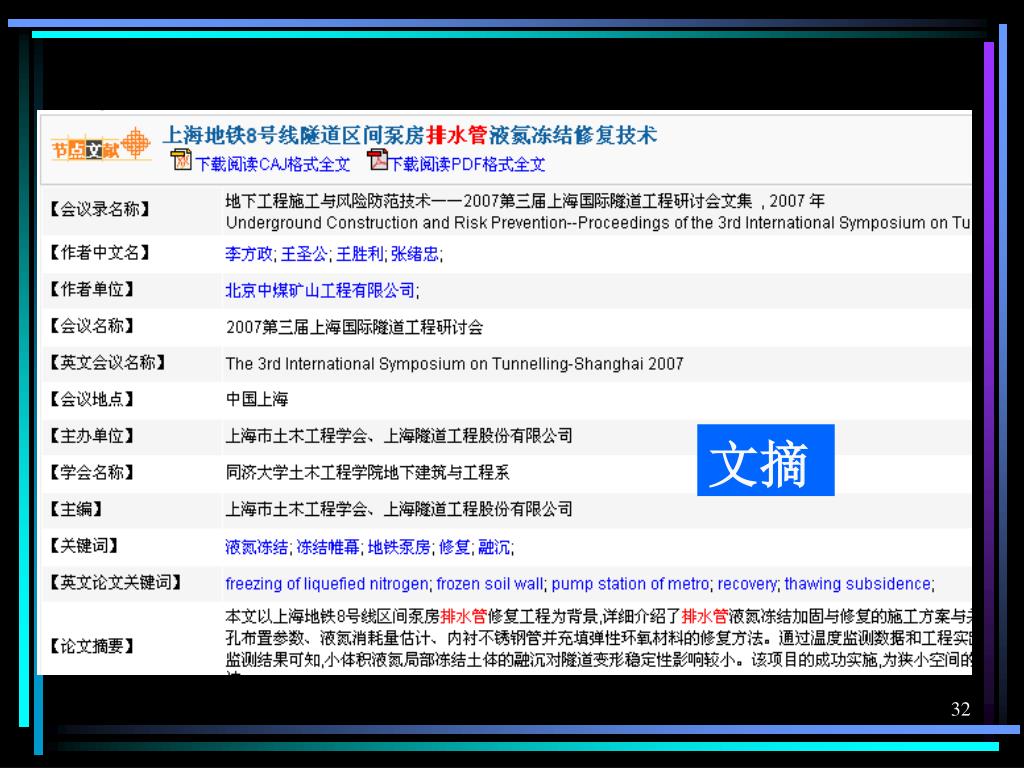Click location value 中国上海
The image size is (1024, 768).
coord(257,399)
